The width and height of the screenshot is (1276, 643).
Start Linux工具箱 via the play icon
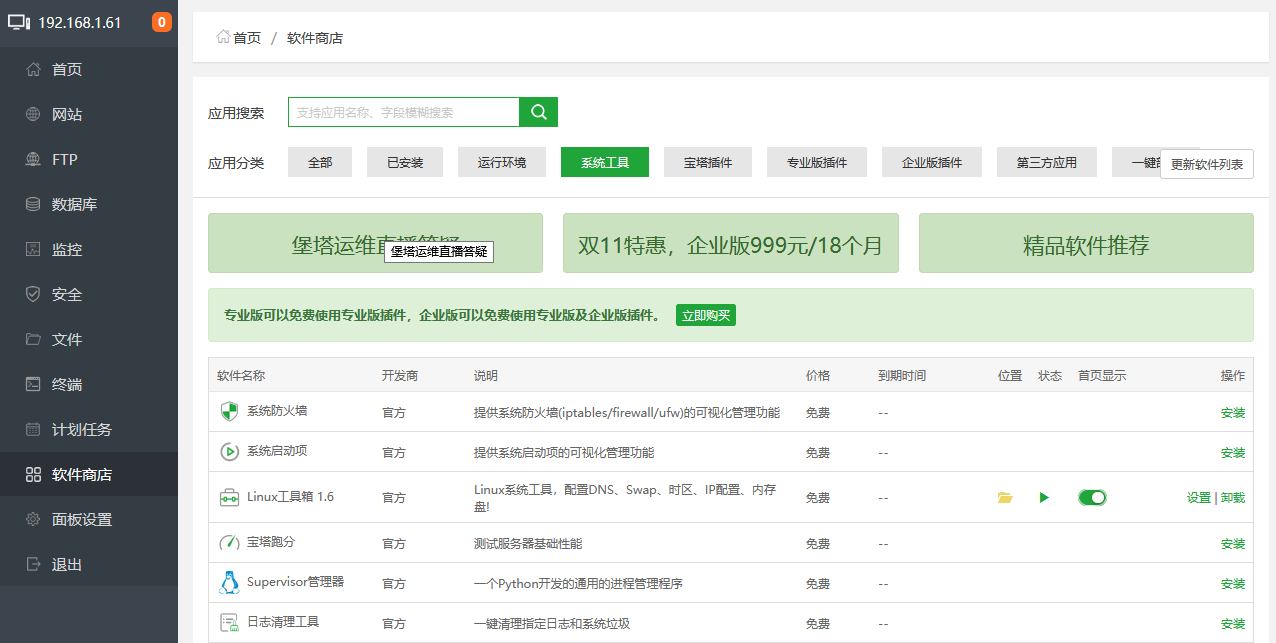coord(1044,497)
